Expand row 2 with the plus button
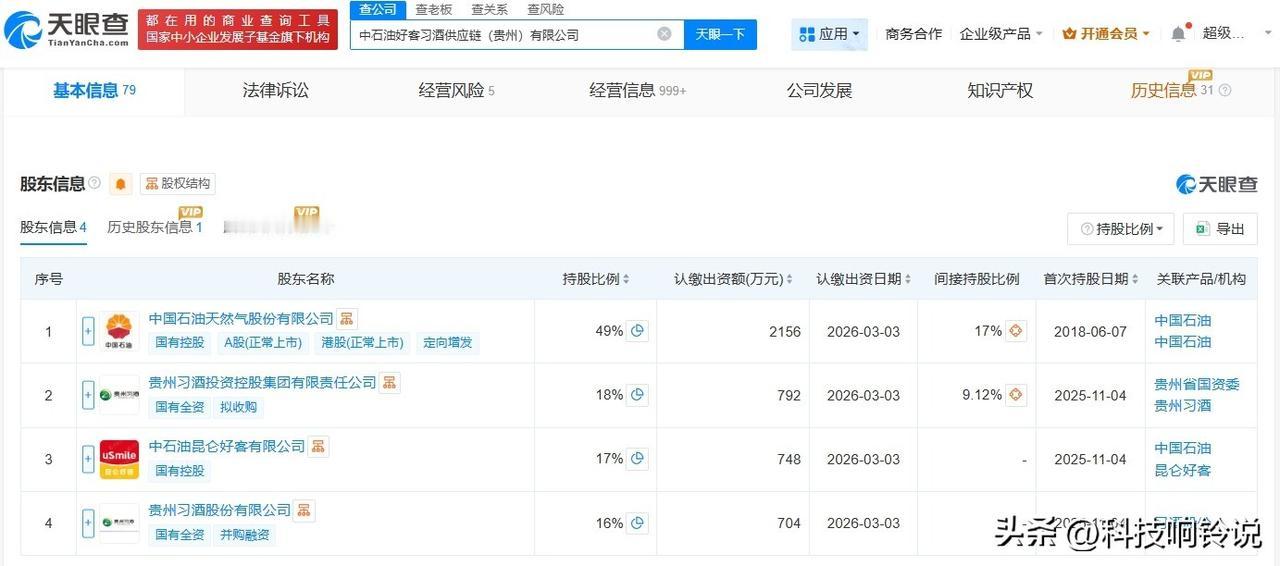The width and height of the screenshot is (1280, 566). tap(88, 395)
